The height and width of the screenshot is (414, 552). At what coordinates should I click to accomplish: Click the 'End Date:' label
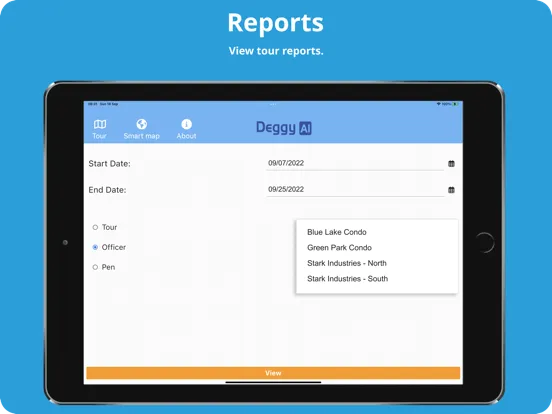107,190
